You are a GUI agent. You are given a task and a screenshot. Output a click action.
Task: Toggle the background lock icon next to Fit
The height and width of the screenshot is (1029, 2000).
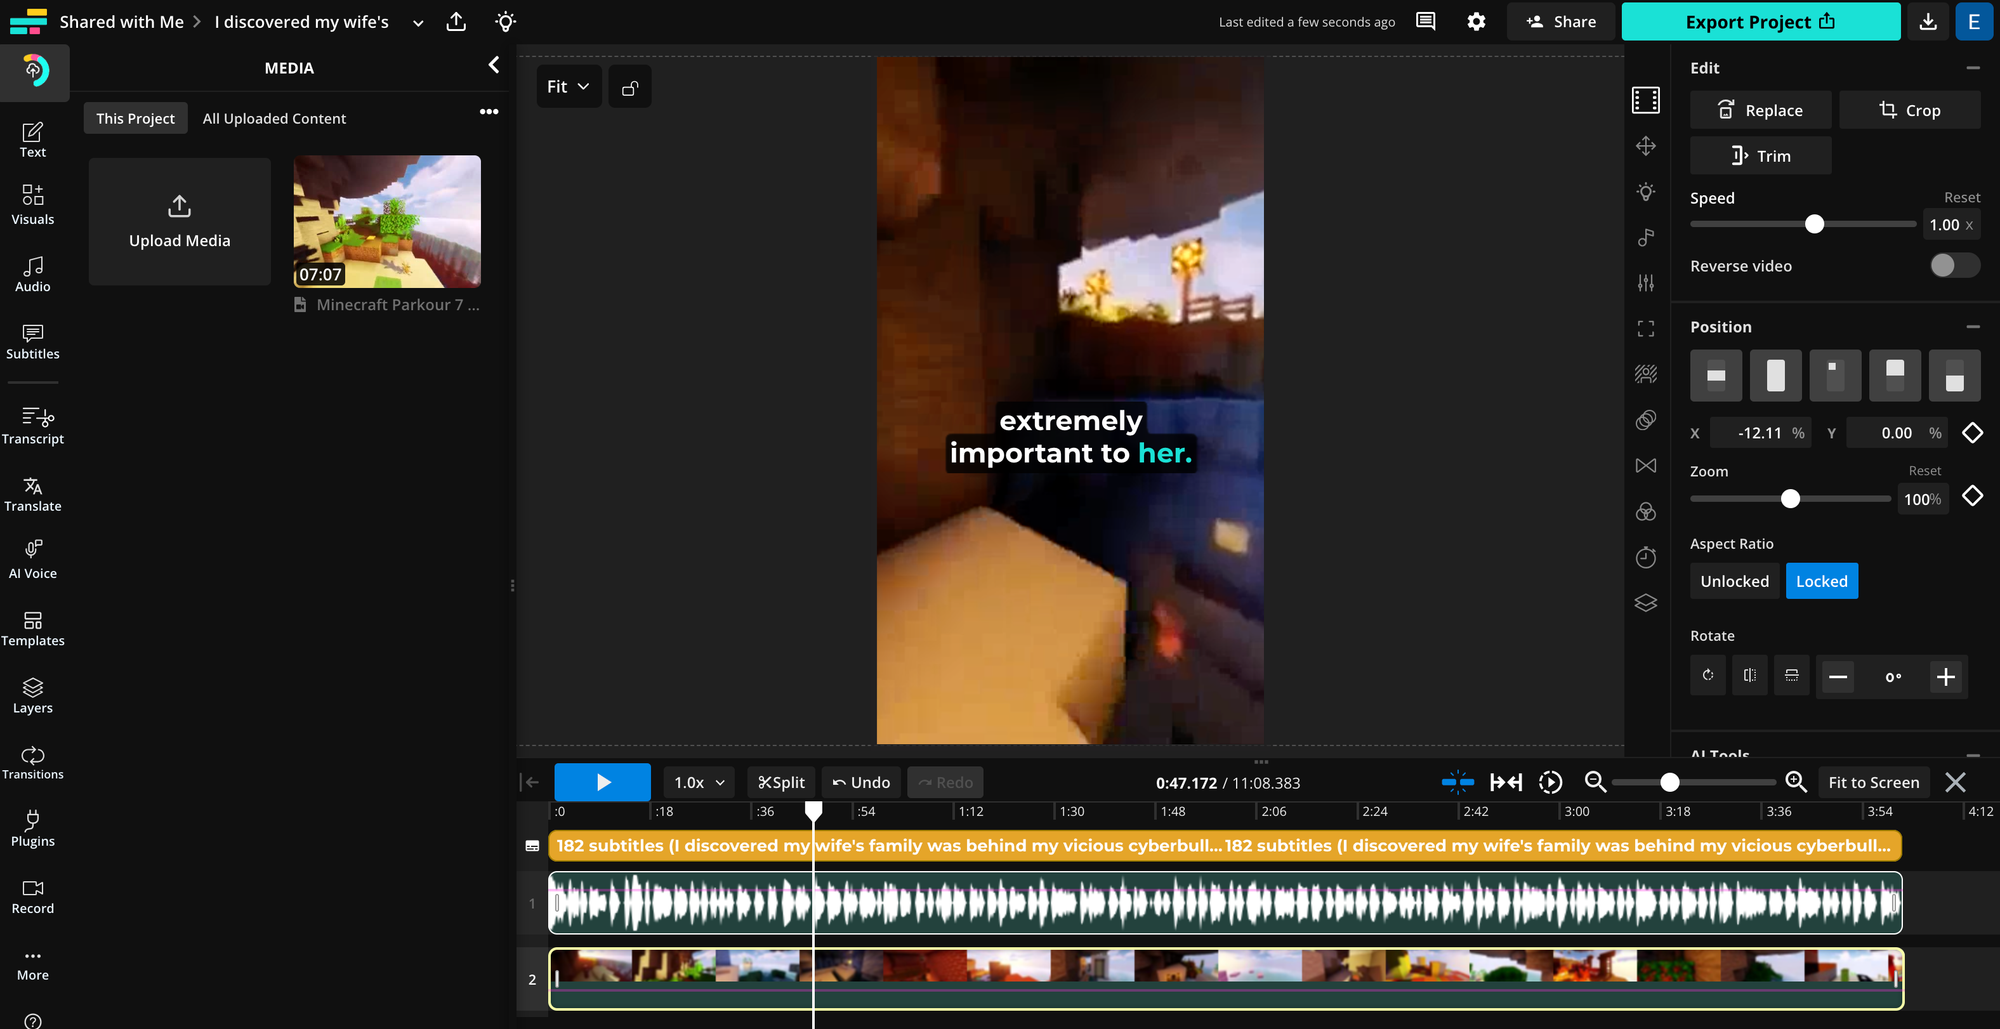(629, 86)
